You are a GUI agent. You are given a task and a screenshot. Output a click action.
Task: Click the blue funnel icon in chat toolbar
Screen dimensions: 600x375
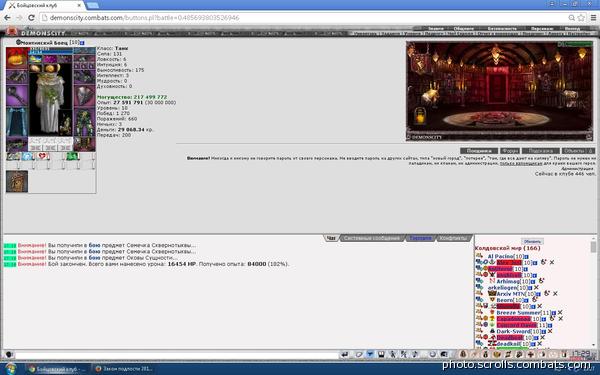coord(370,354)
